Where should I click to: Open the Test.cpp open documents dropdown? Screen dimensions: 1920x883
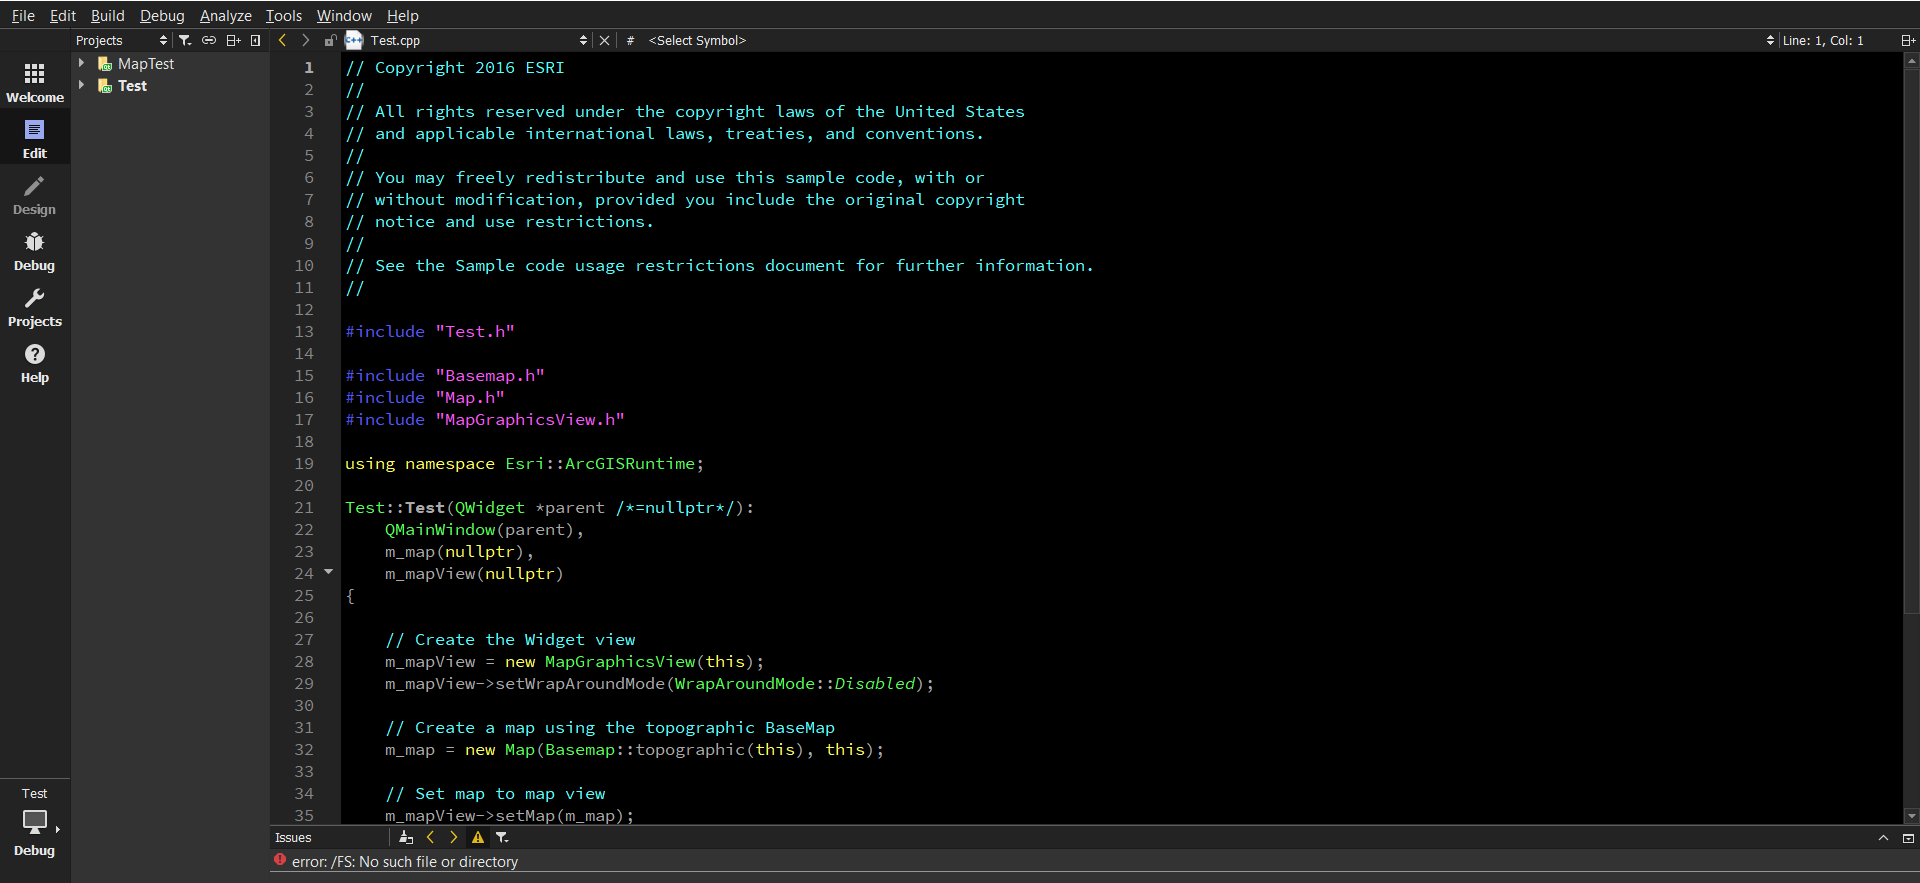pyautogui.click(x=479, y=40)
